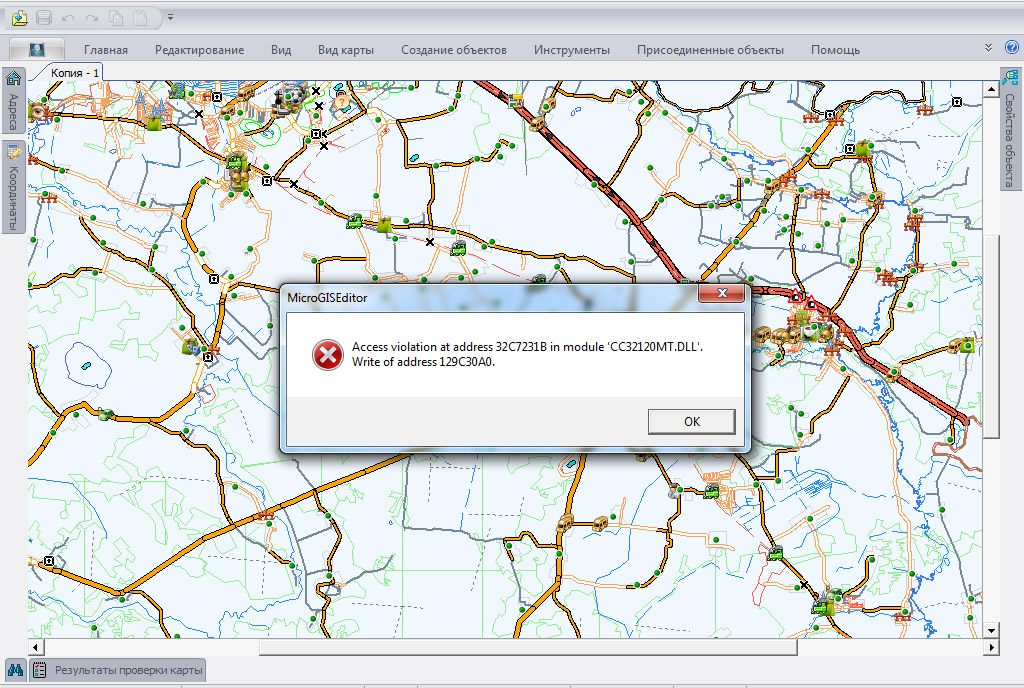This screenshot has width=1024, height=688.
Task: Select the Создание объектов ribbon tab
Action: pyautogui.click(x=454, y=50)
